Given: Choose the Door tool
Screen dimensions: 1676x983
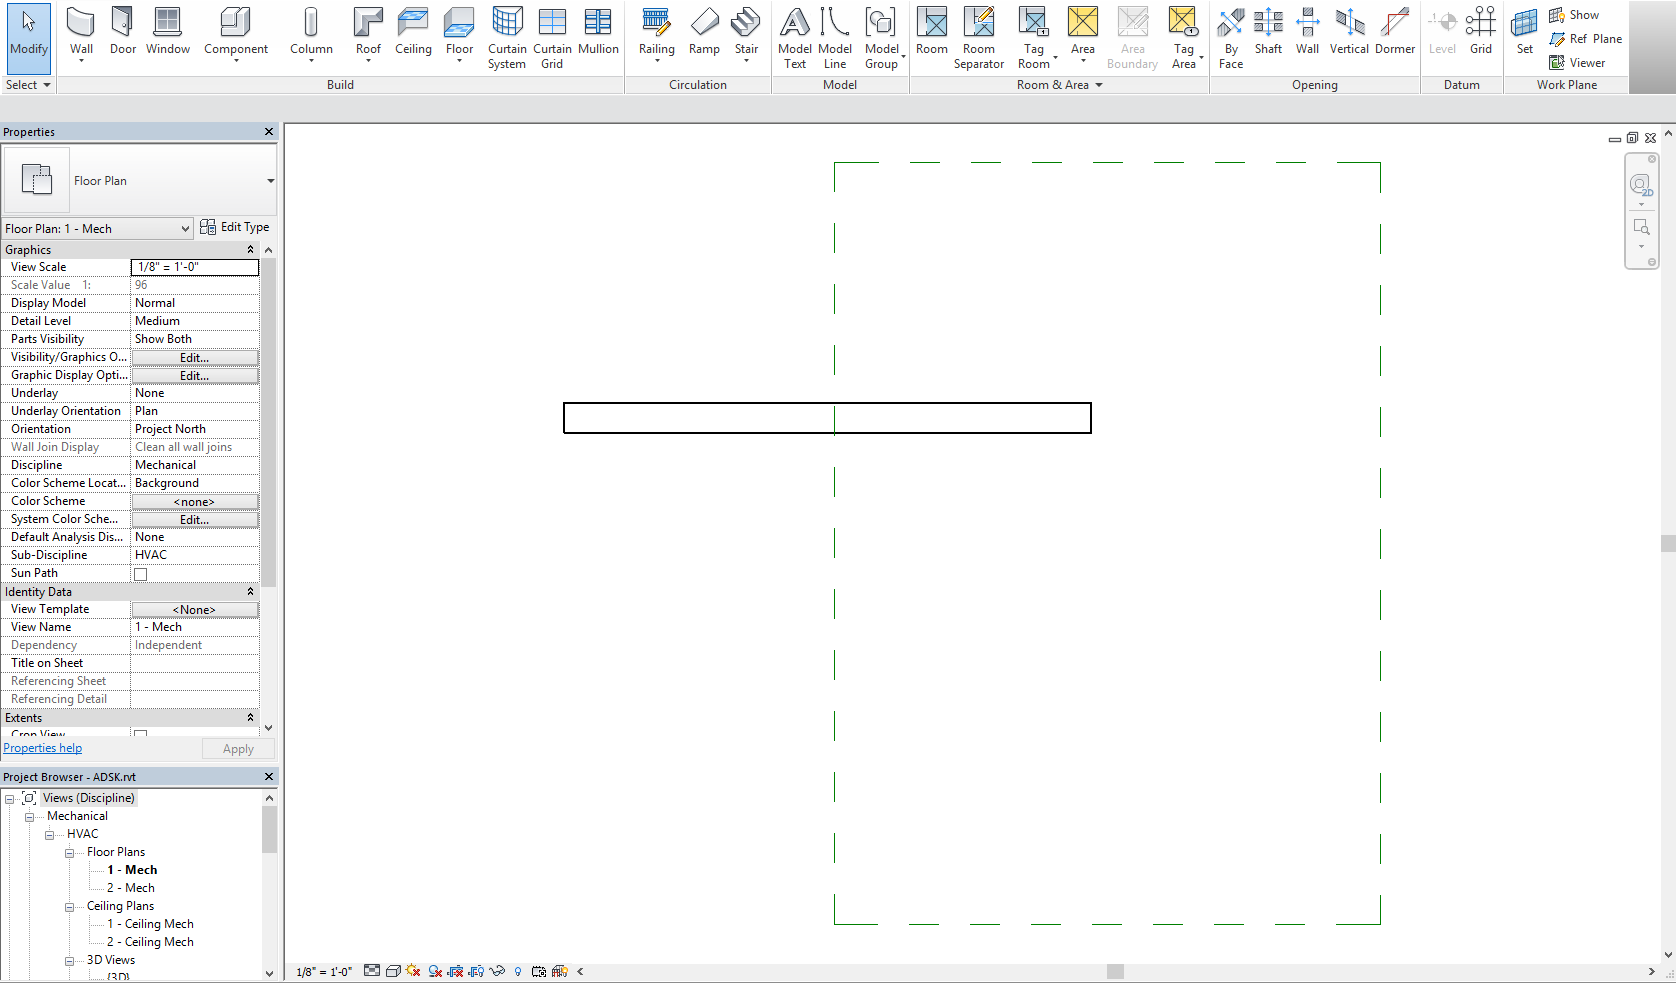Looking at the screenshot, I should coord(123,32).
